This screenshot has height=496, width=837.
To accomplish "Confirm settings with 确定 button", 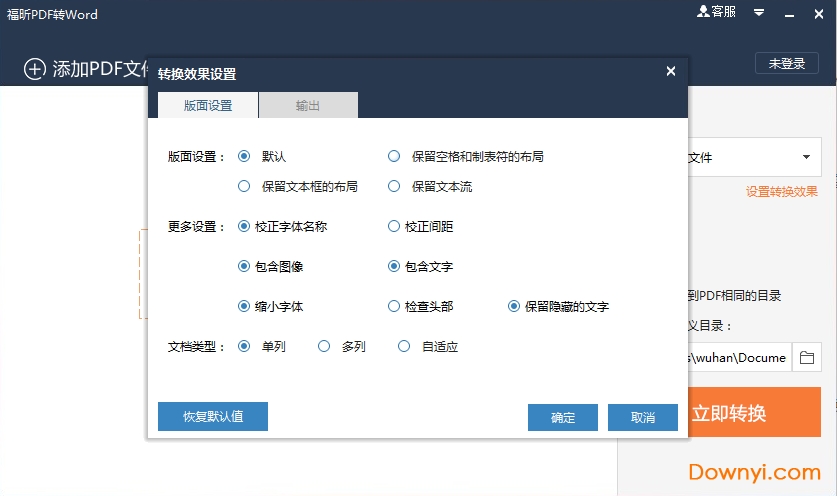I will coord(563,417).
